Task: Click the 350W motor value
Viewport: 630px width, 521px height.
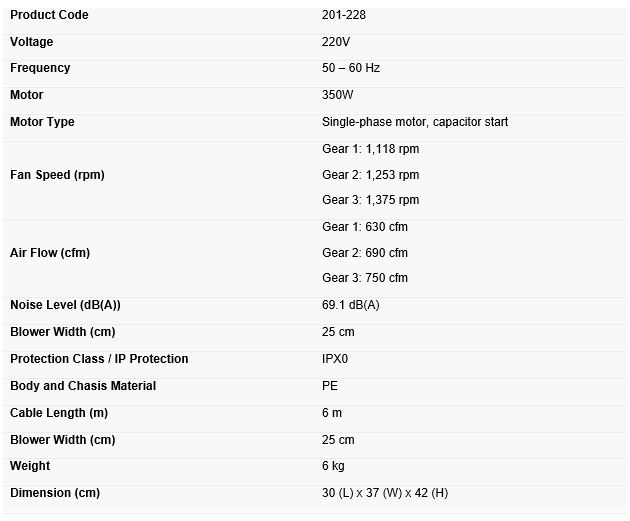Action: (x=338, y=95)
